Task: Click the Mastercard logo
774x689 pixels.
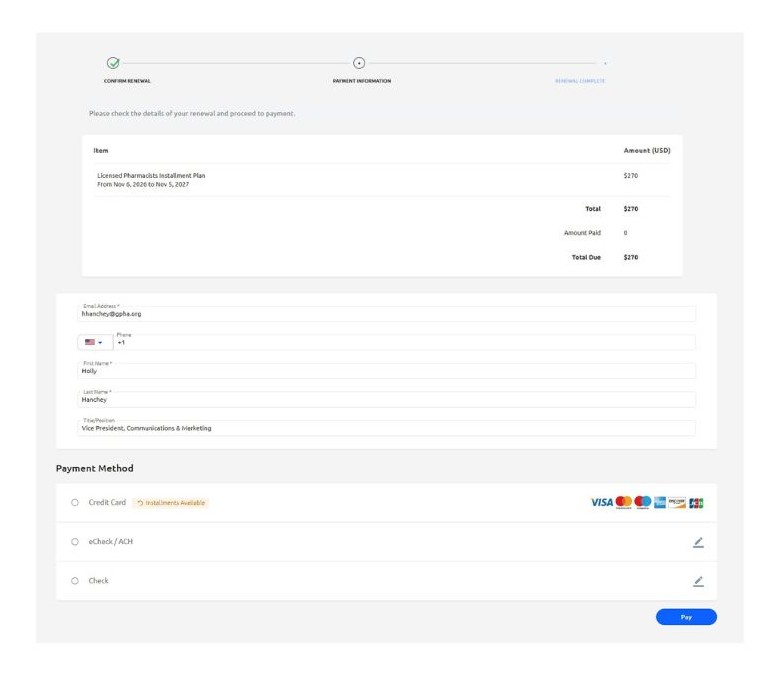Action: click(x=625, y=502)
